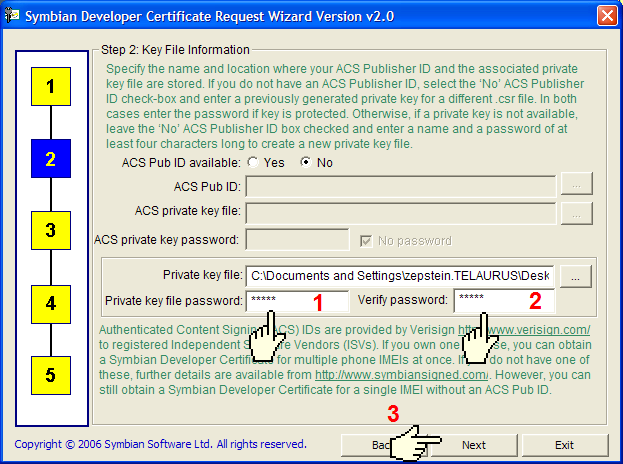This screenshot has height=464, width=623.
Task: Close the Certificate Request Wizard window
Action: pos(607,16)
